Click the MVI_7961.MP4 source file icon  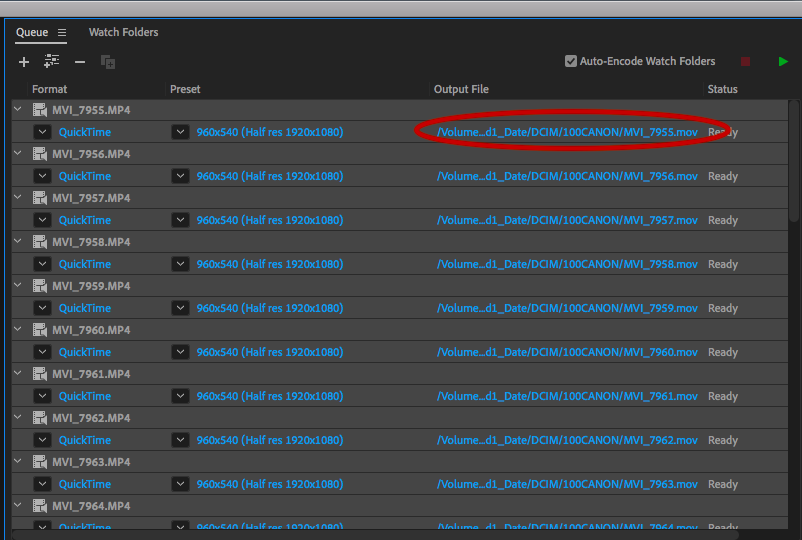click(40, 374)
